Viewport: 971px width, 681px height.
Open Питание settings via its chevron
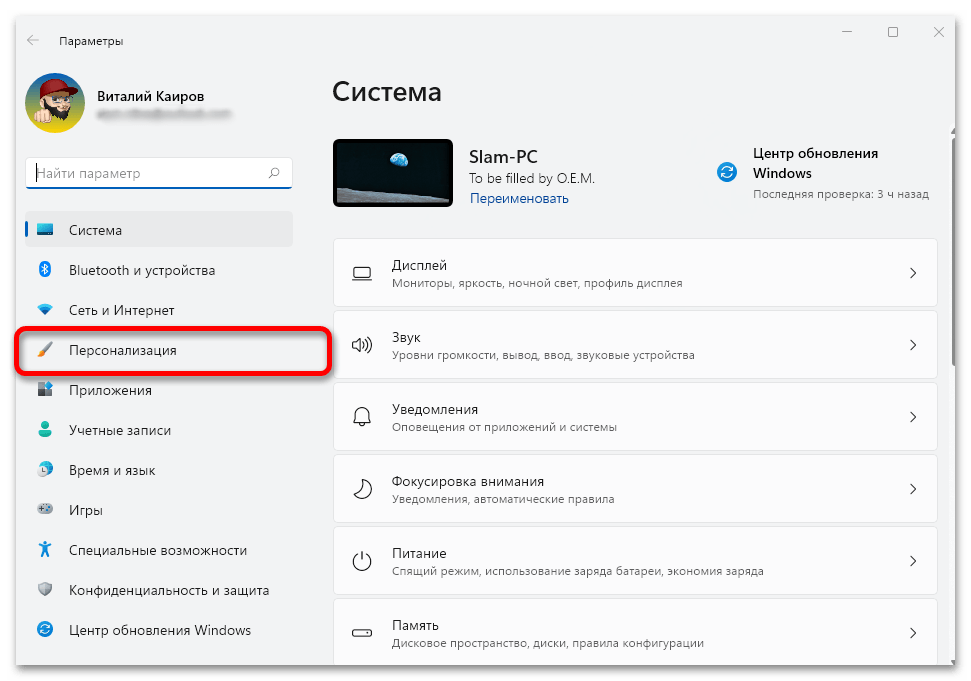click(913, 561)
